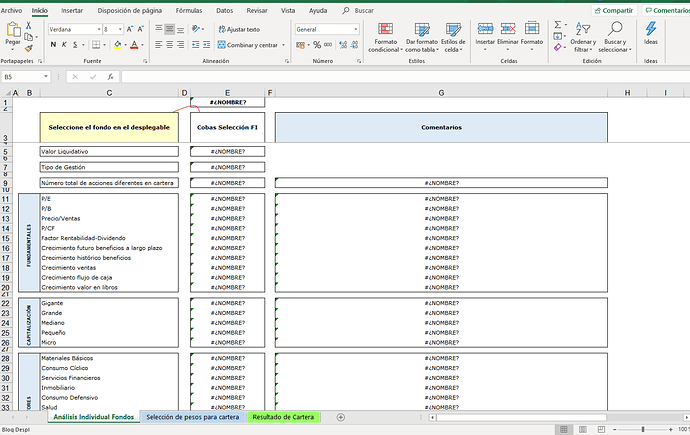Image resolution: width=690 pixels, height=435 pixels.
Task: Click the zoom level slider
Action: (x=642, y=429)
